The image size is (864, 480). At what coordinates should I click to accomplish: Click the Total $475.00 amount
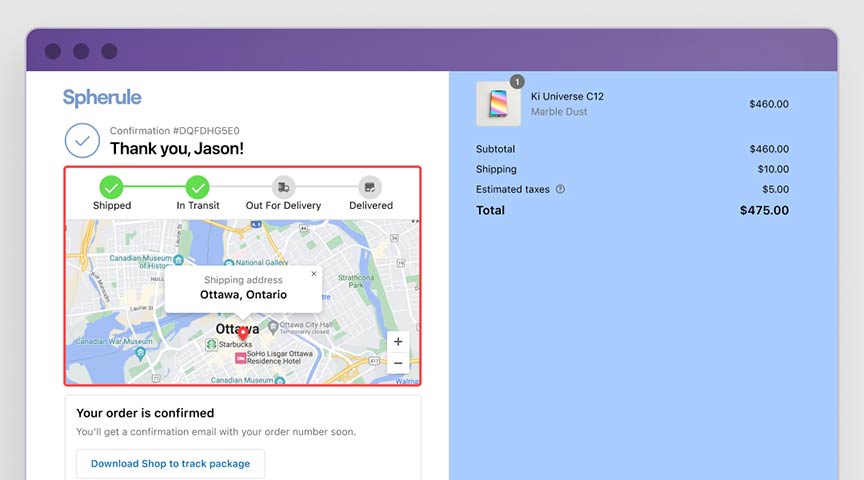pyautogui.click(x=764, y=210)
